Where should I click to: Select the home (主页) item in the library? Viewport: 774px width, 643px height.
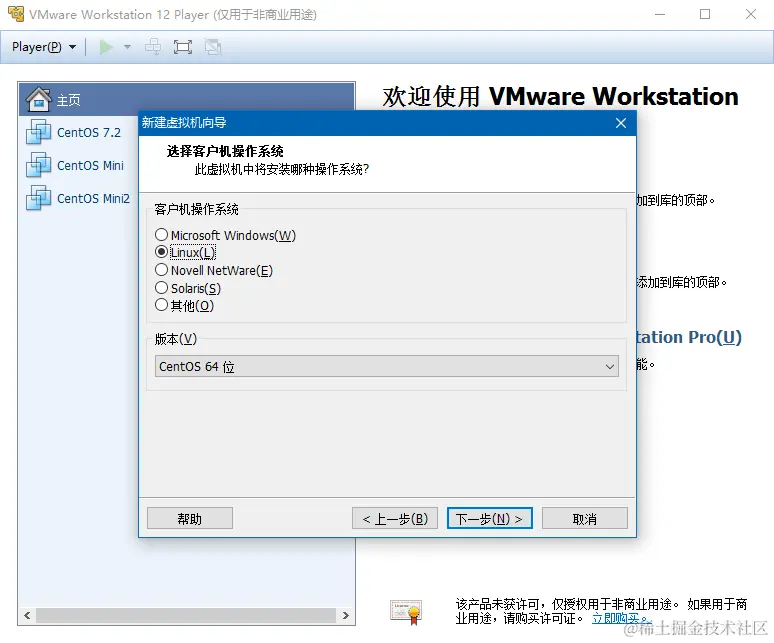(187, 99)
